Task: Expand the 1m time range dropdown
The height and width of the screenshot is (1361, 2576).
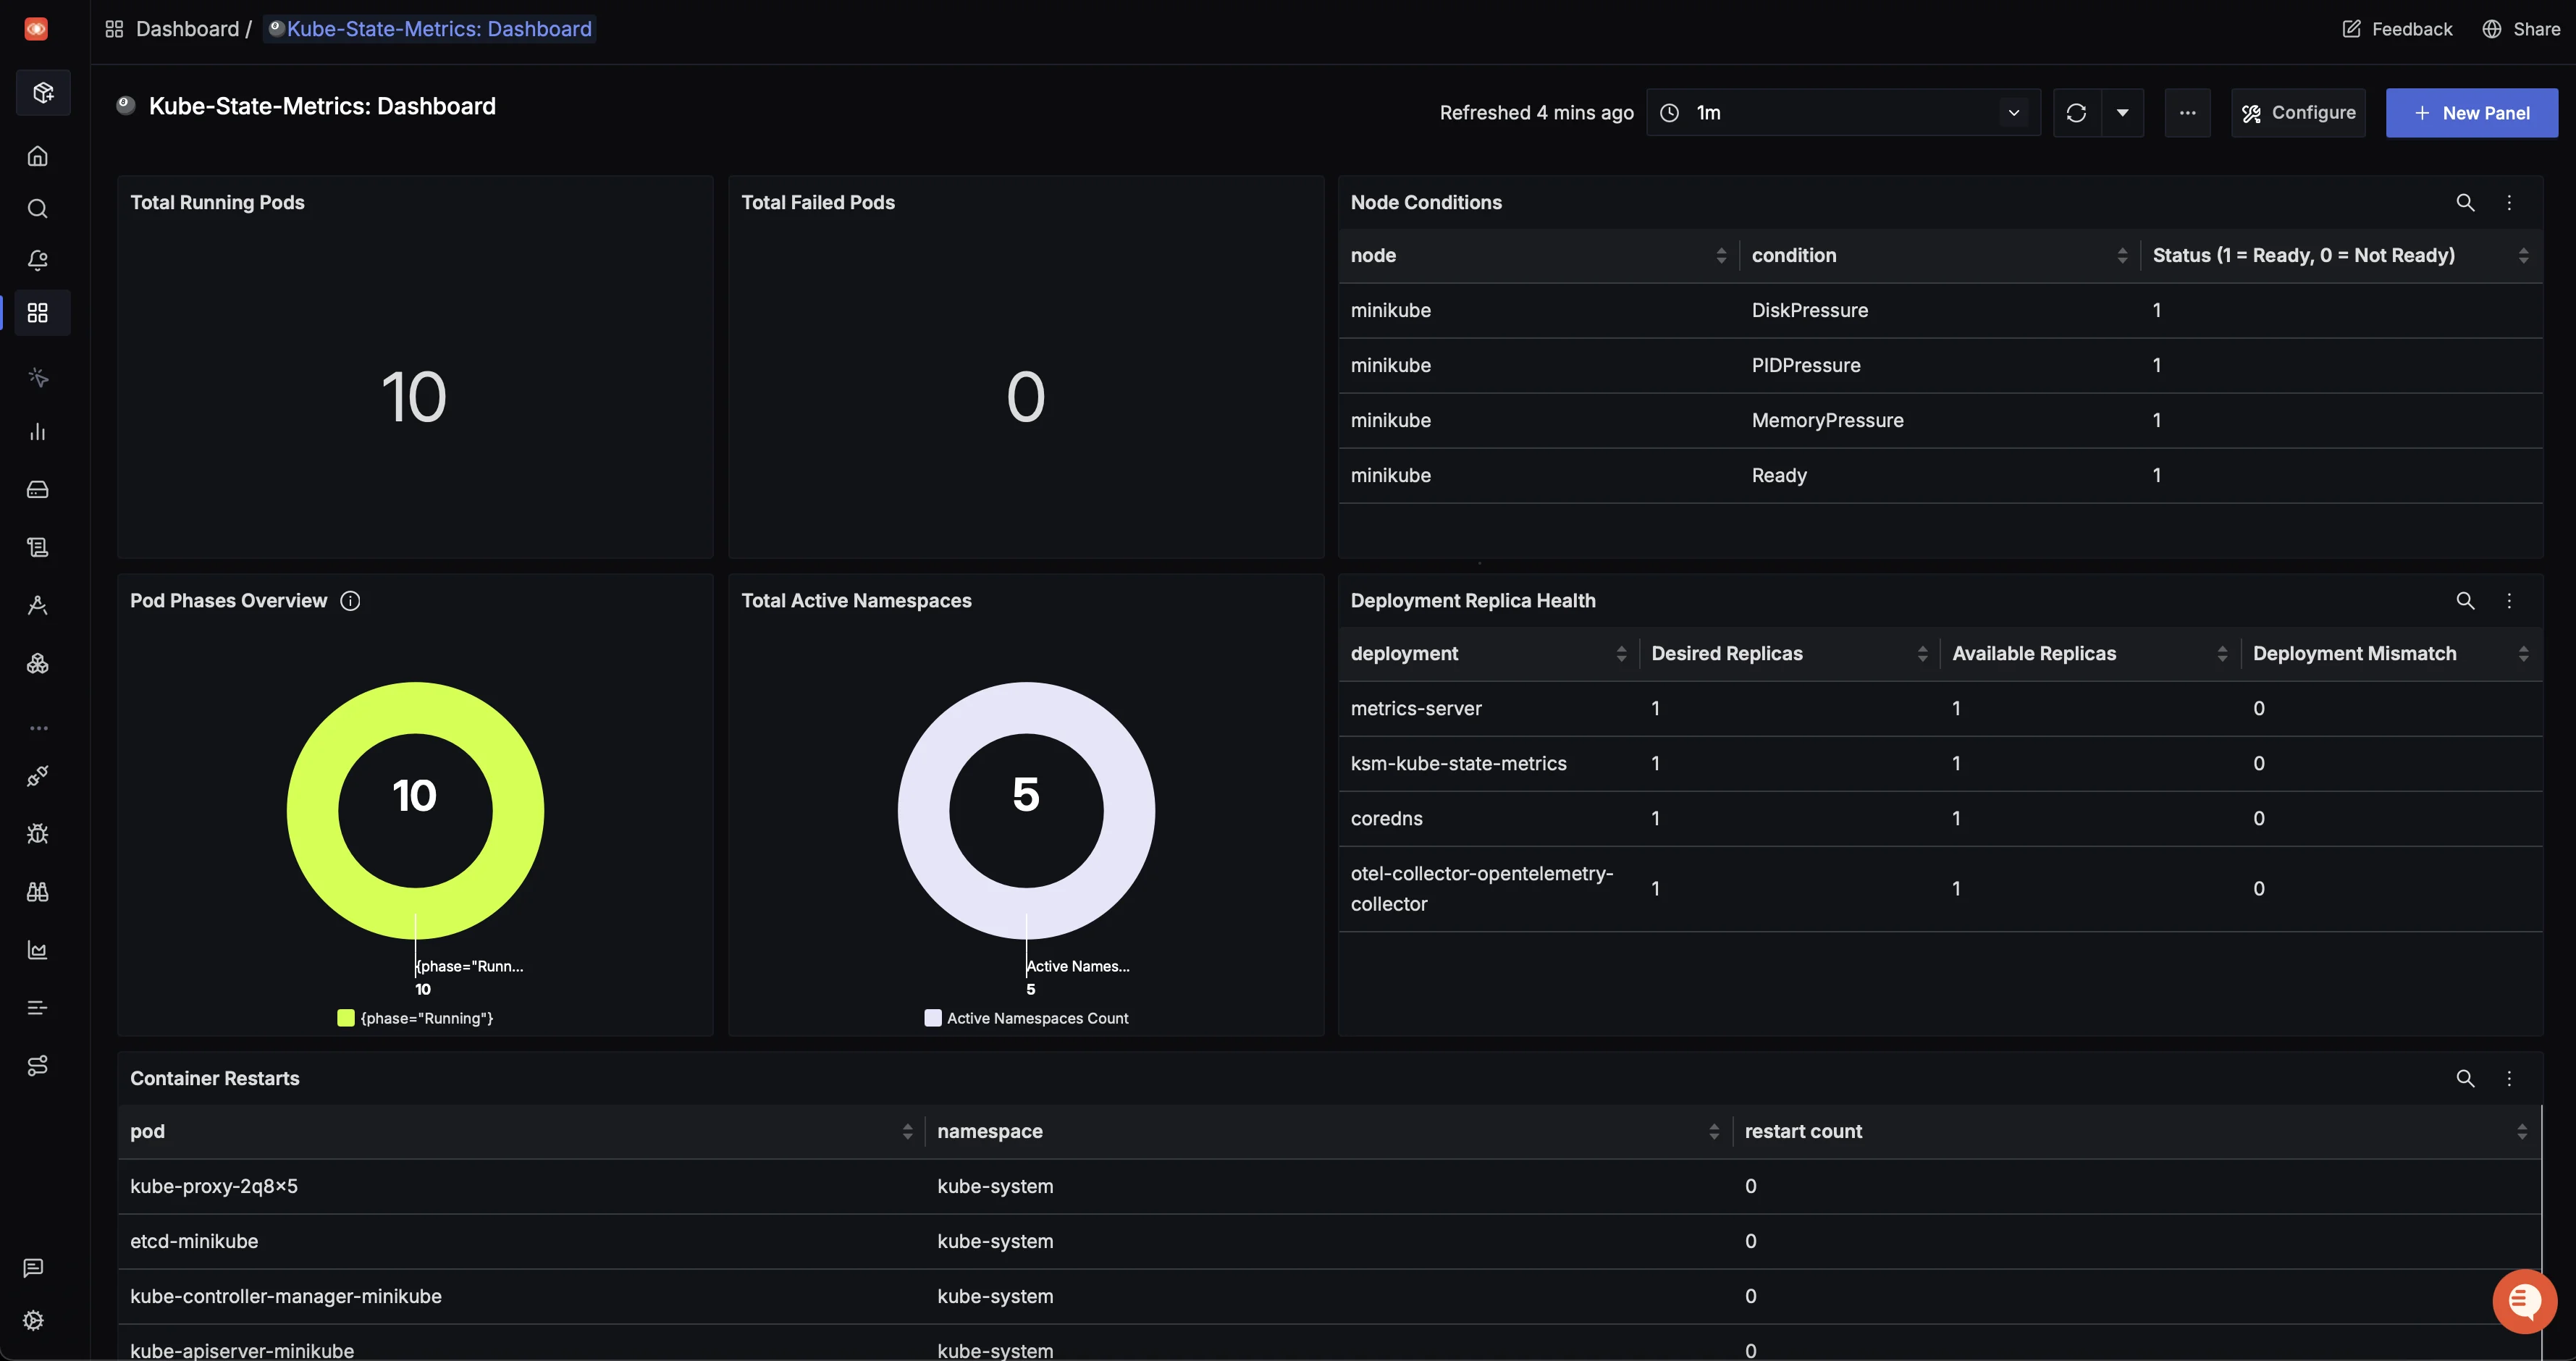Action: tap(2013, 112)
